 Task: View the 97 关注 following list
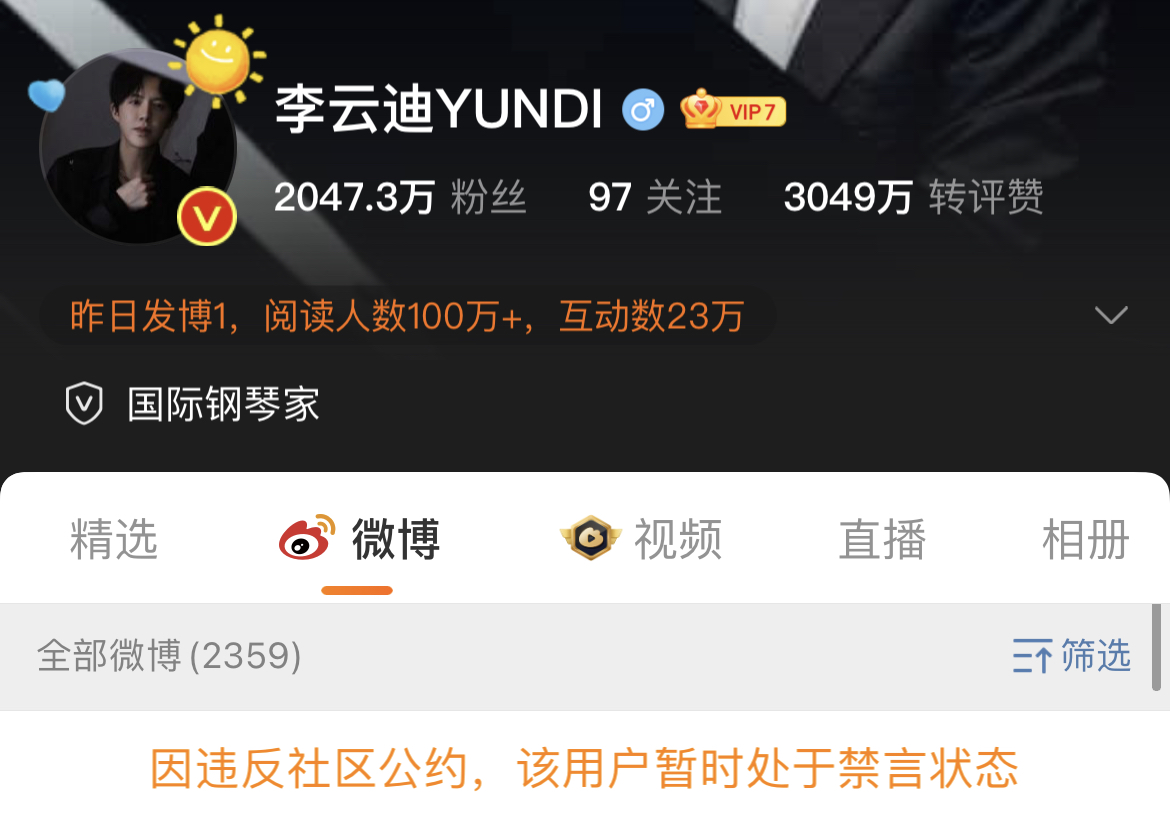point(655,198)
